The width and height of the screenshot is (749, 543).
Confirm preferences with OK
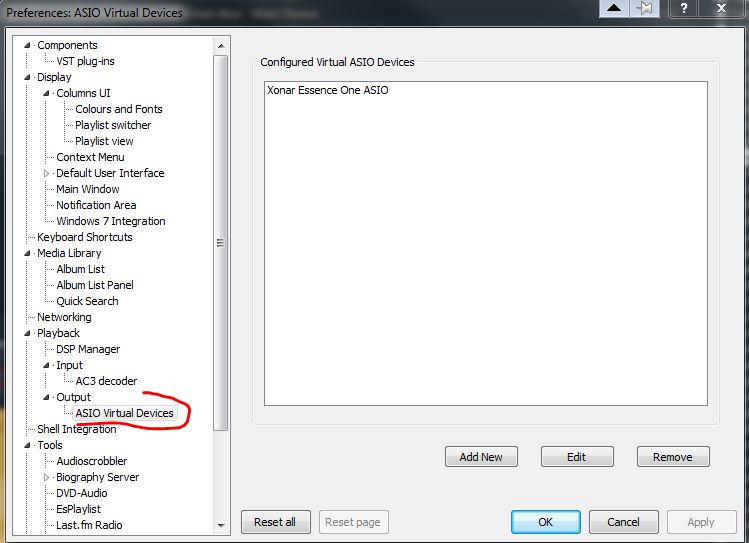[x=546, y=522]
